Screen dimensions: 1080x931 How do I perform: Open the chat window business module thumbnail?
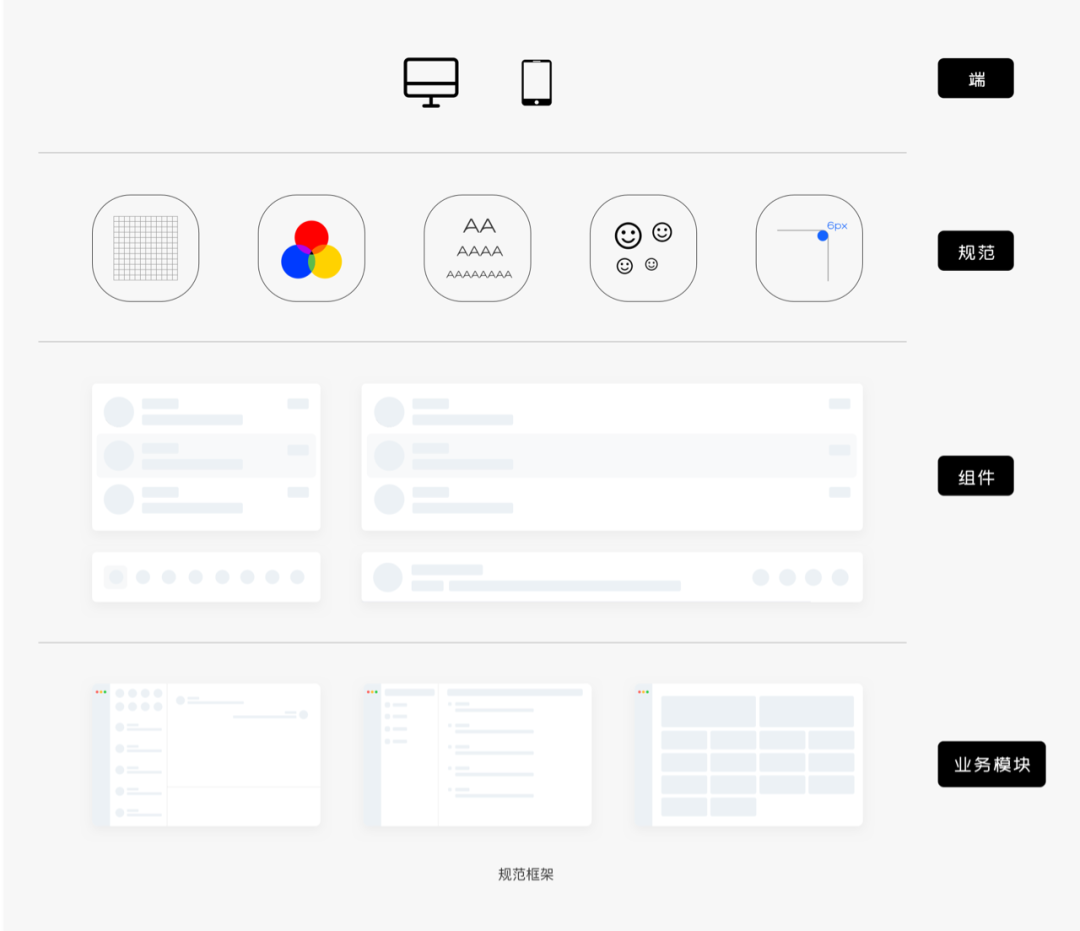click(207, 755)
